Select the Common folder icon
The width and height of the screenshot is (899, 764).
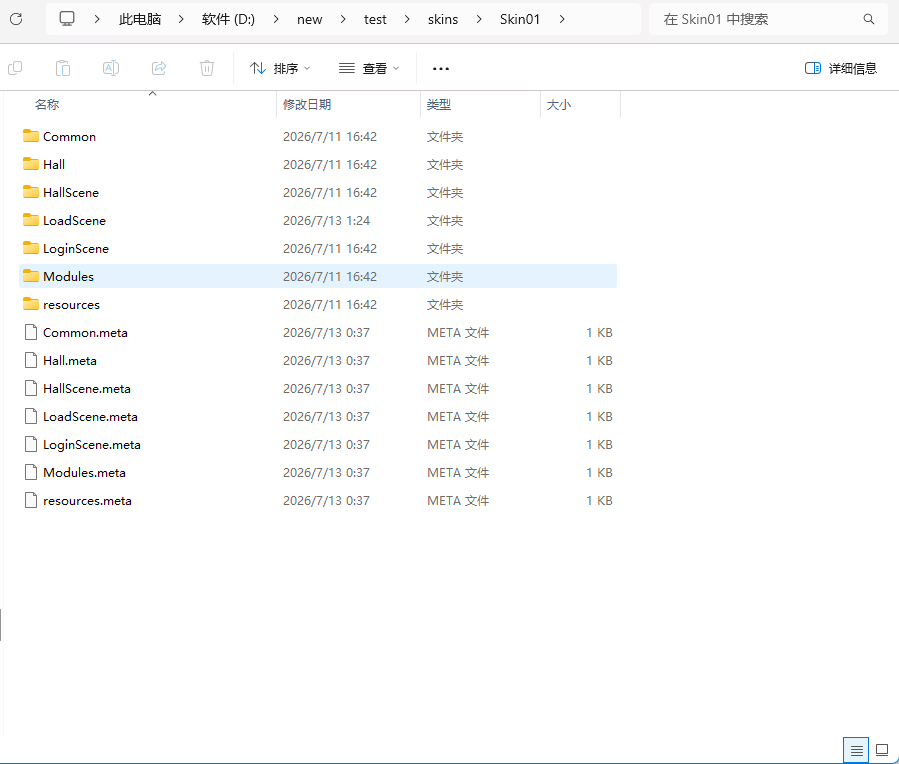[31, 136]
